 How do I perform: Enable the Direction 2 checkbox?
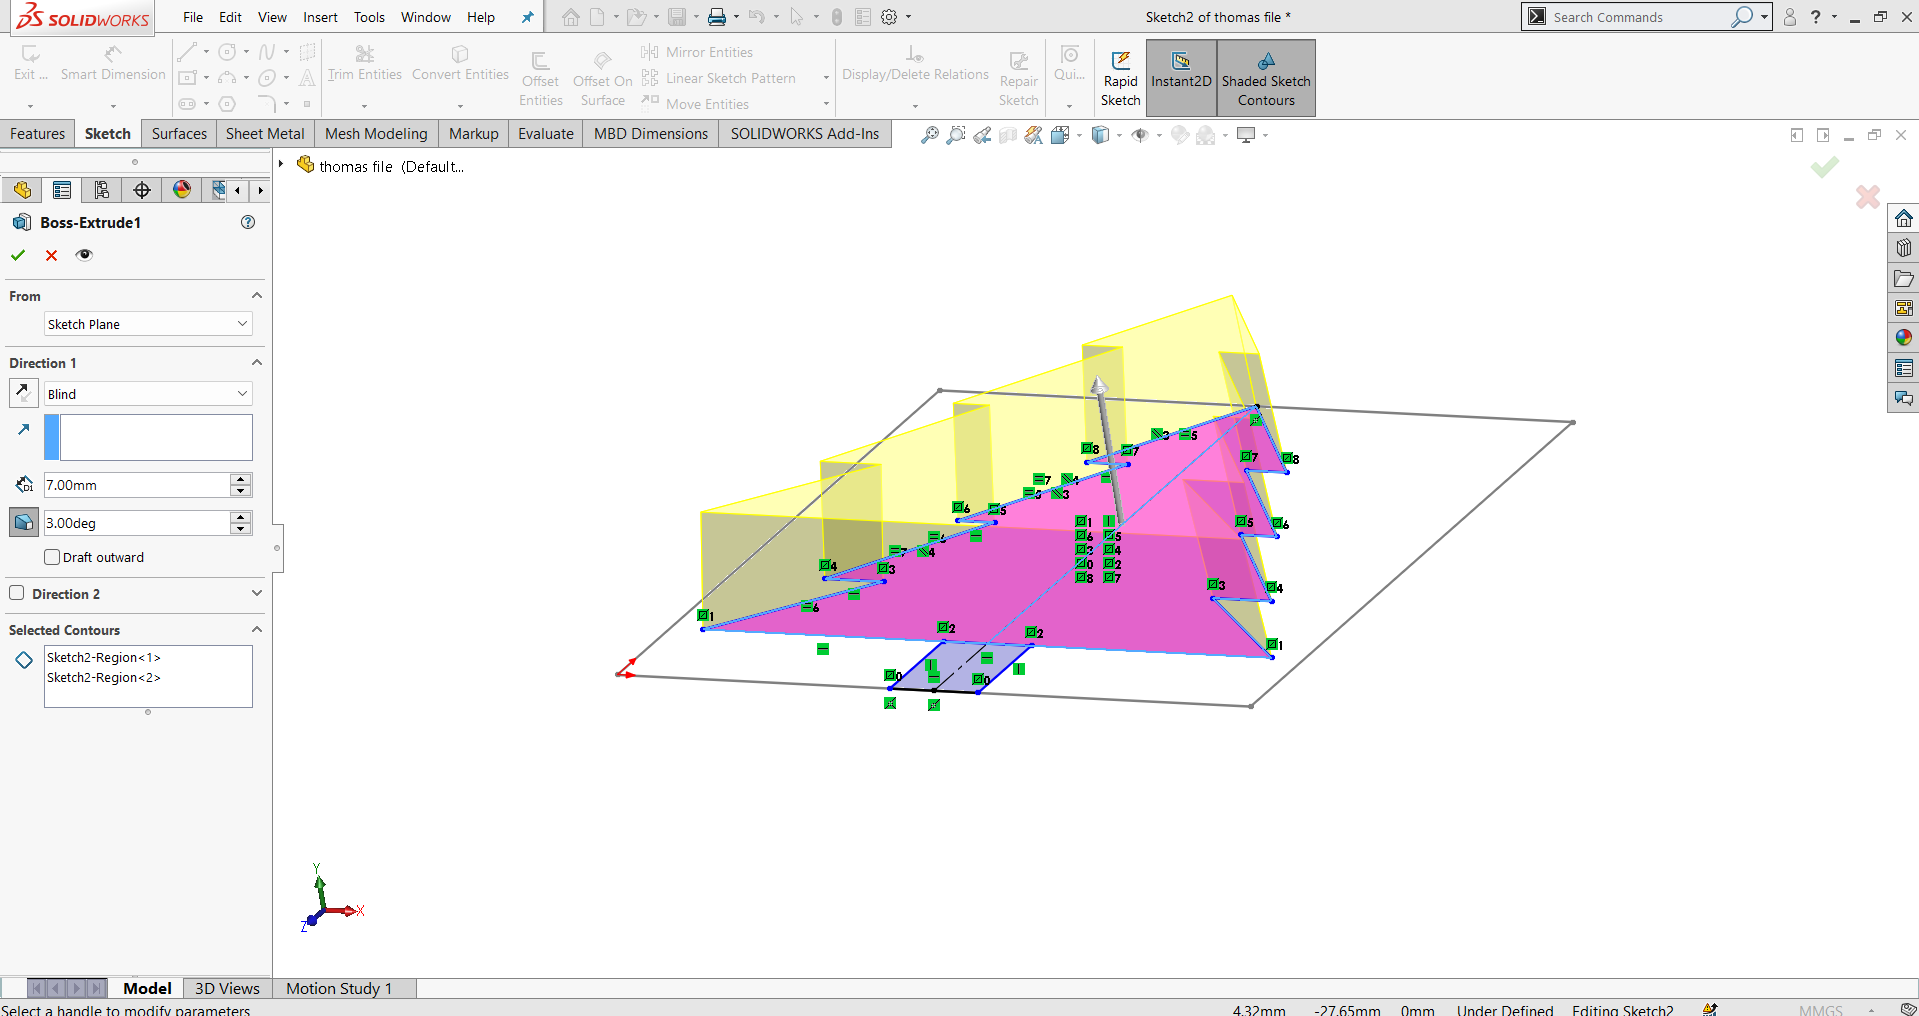pos(17,593)
